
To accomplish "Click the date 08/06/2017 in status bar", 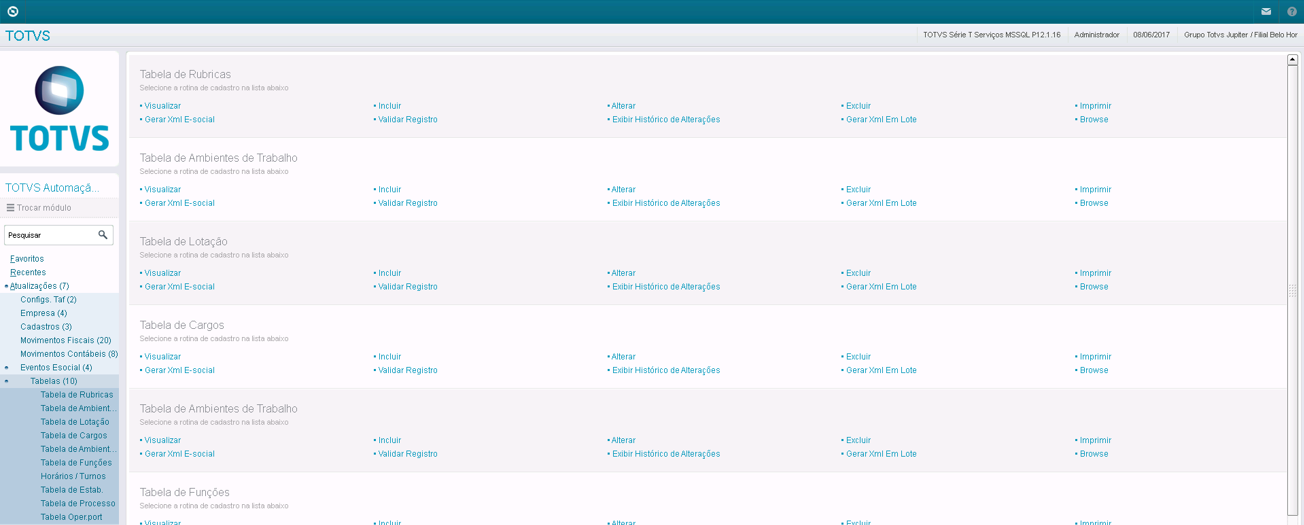I will coord(1151,35).
